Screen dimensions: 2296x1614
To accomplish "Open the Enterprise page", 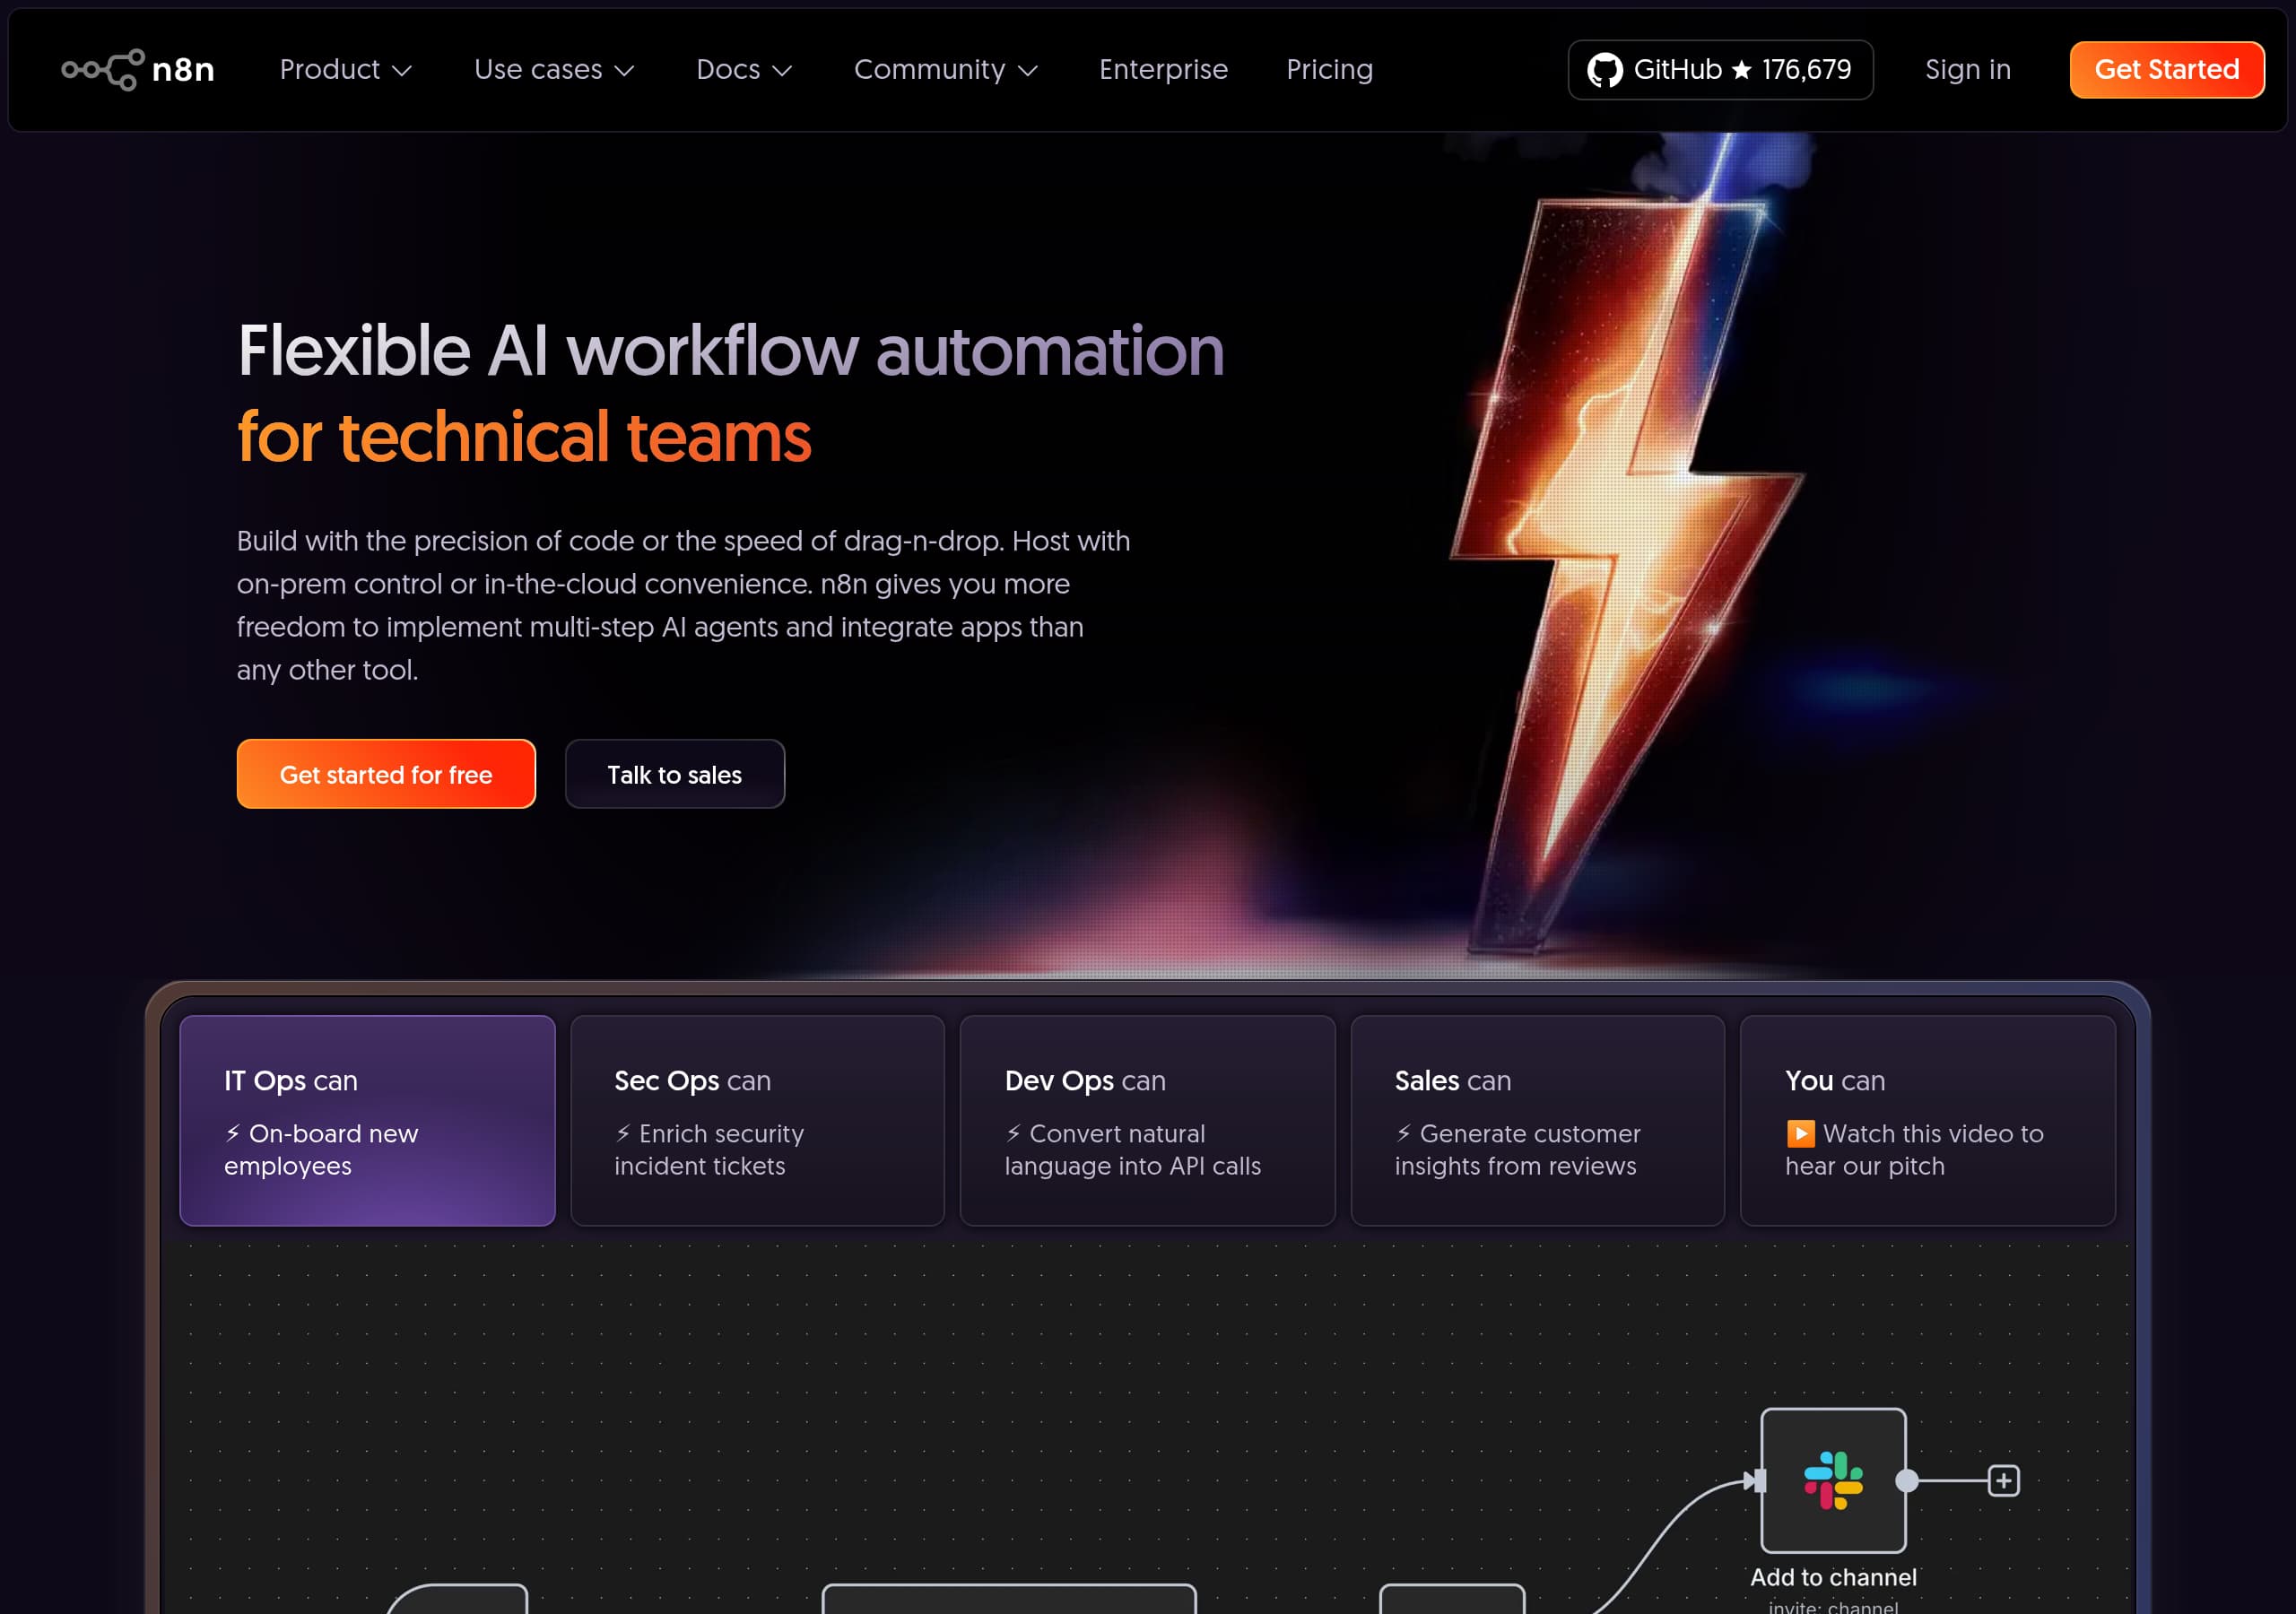I will [1163, 69].
